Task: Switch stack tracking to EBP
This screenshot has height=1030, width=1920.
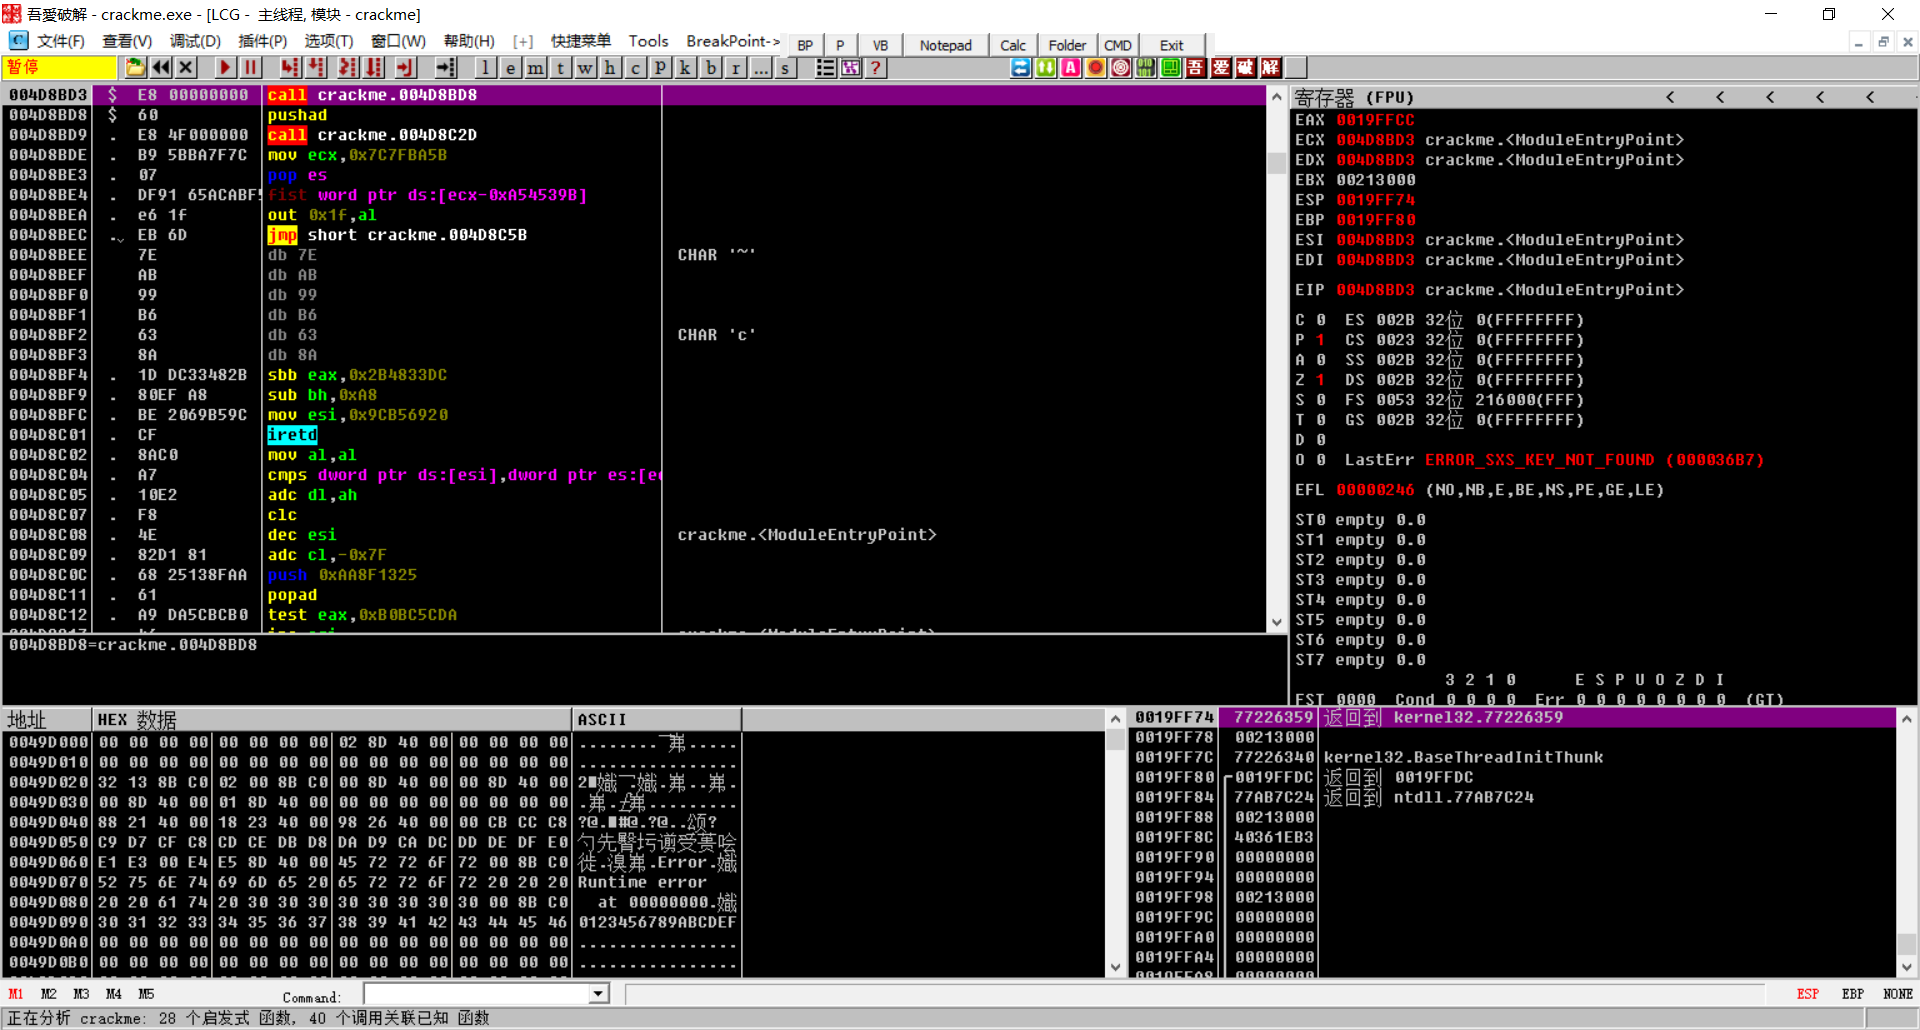Action: point(1852,994)
